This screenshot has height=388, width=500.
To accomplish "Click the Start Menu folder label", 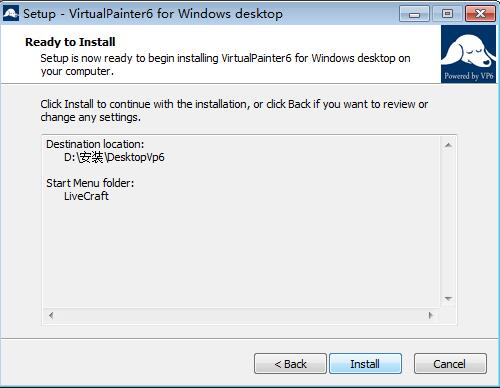I will (90, 183).
